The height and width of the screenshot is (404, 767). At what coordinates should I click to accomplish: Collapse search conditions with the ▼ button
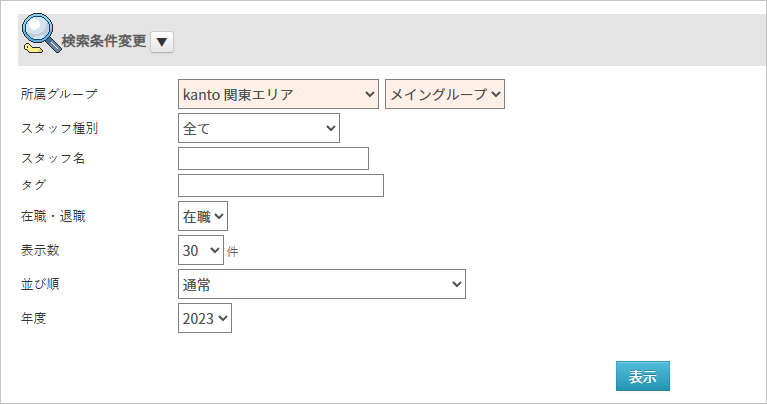(163, 42)
